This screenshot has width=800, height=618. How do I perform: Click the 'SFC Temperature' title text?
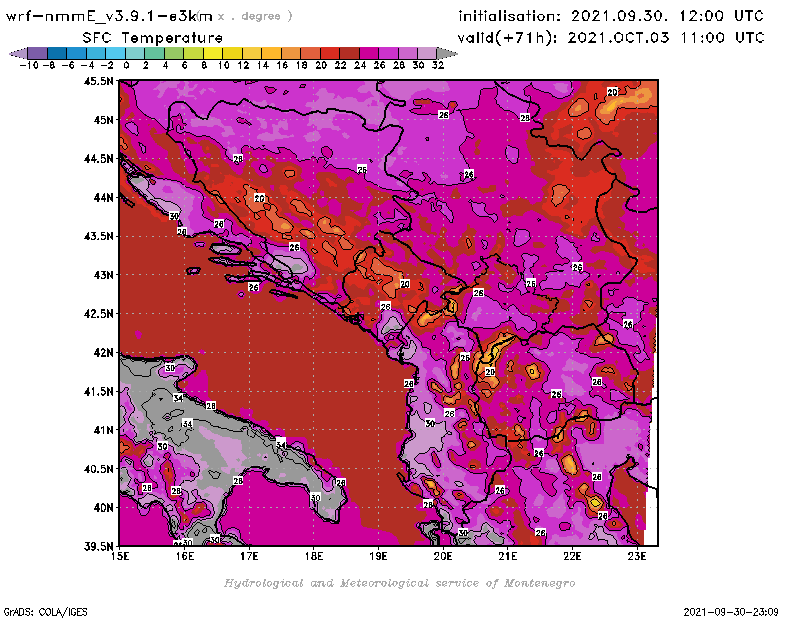tap(153, 38)
